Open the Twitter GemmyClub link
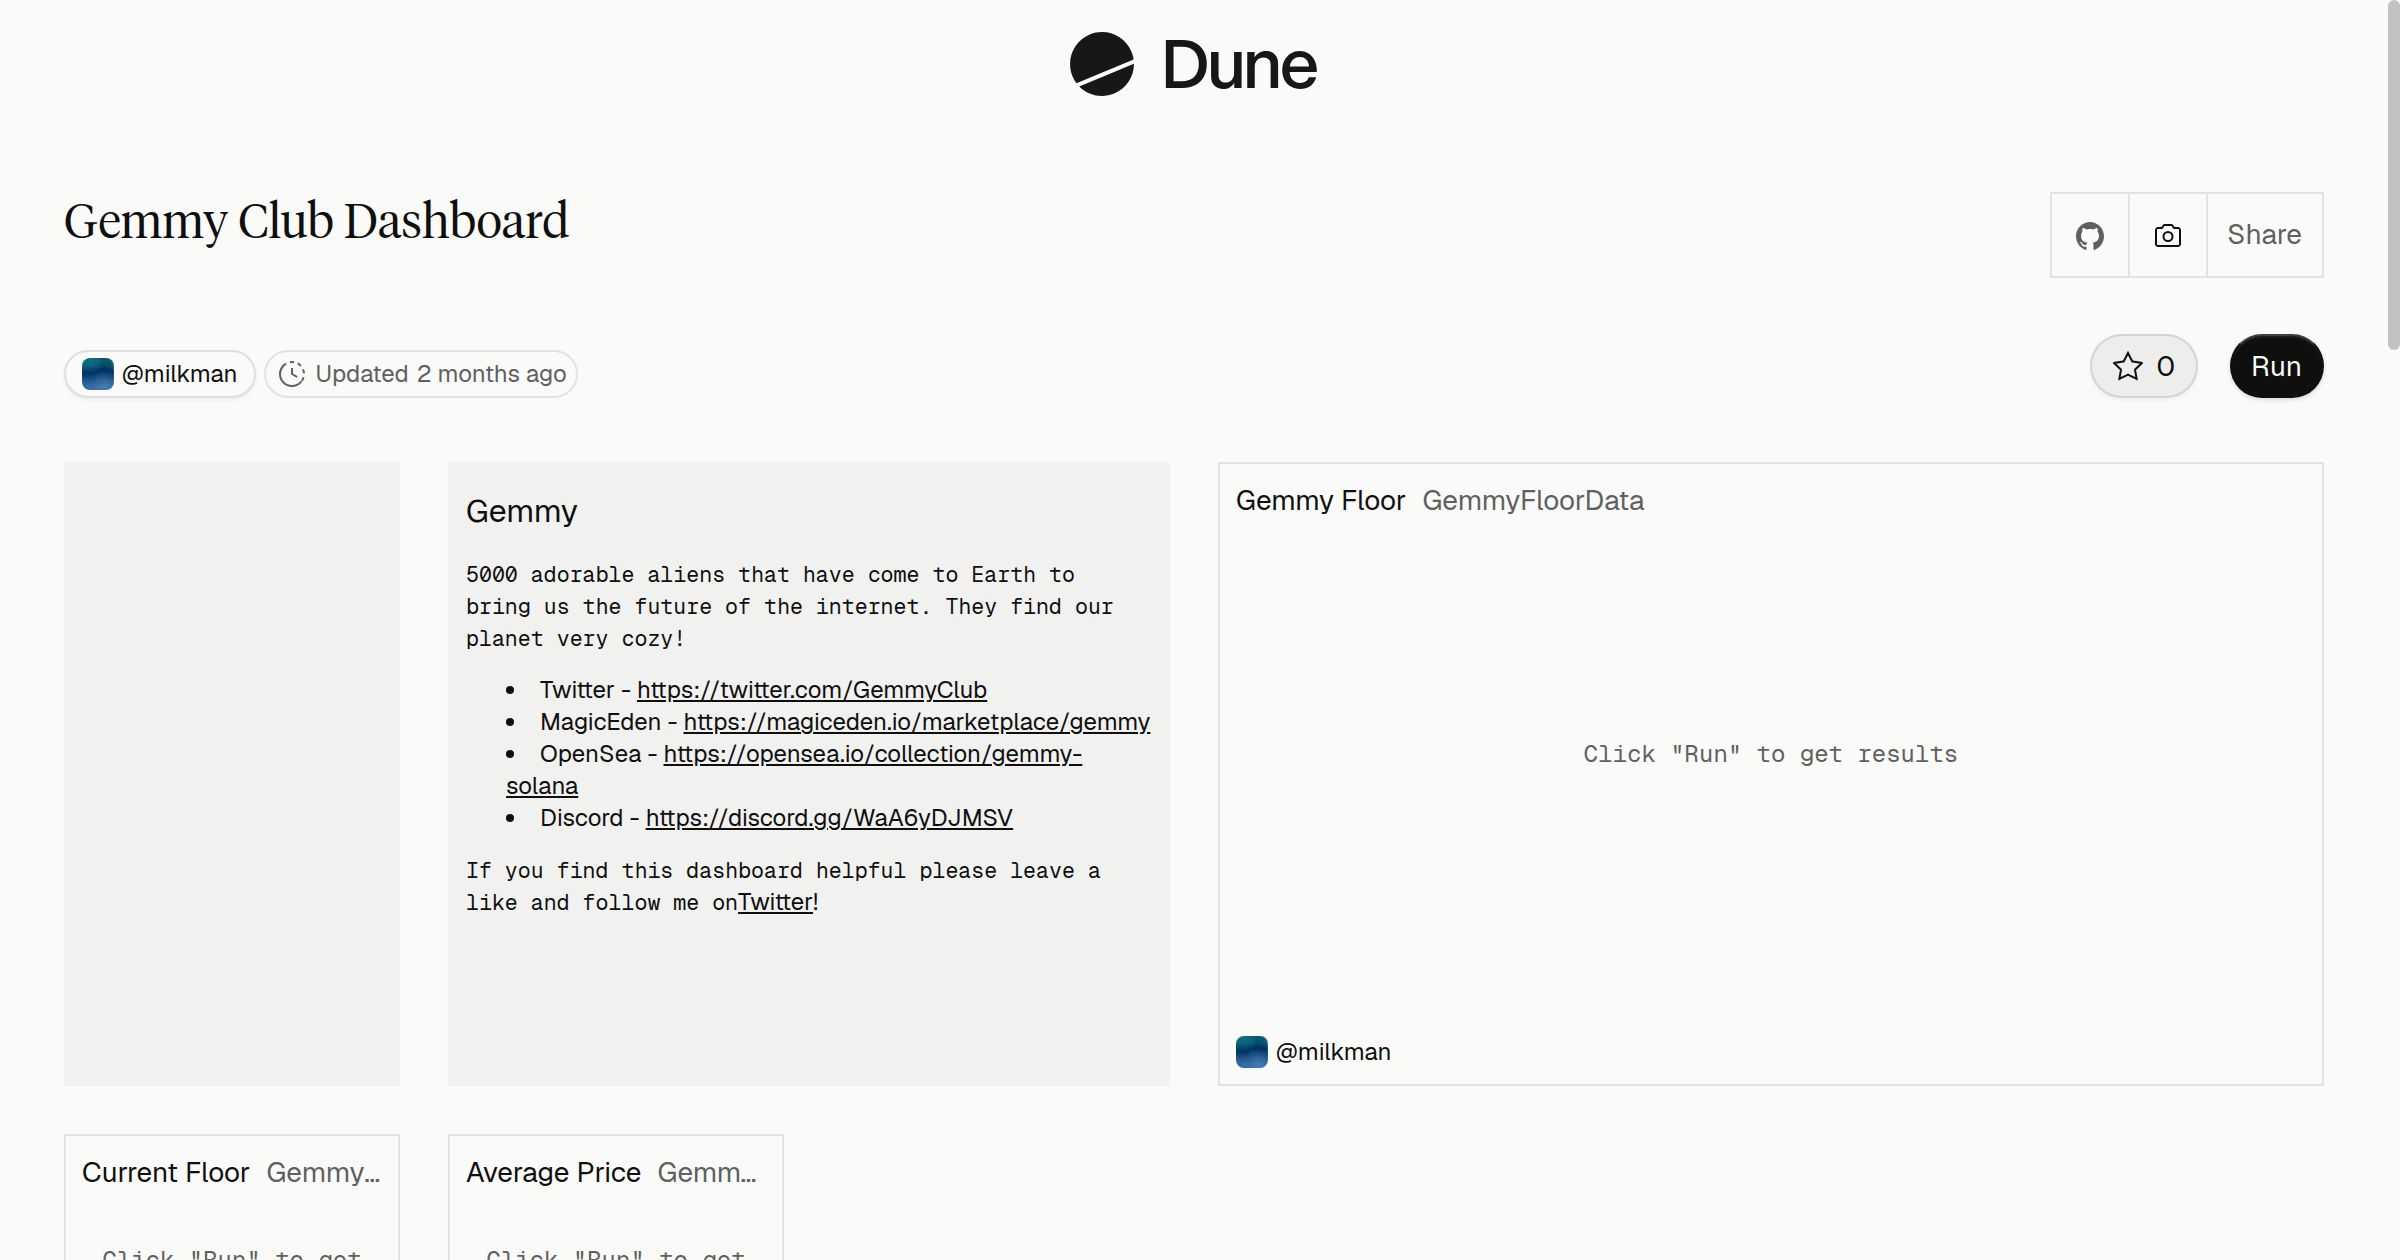 tap(811, 690)
